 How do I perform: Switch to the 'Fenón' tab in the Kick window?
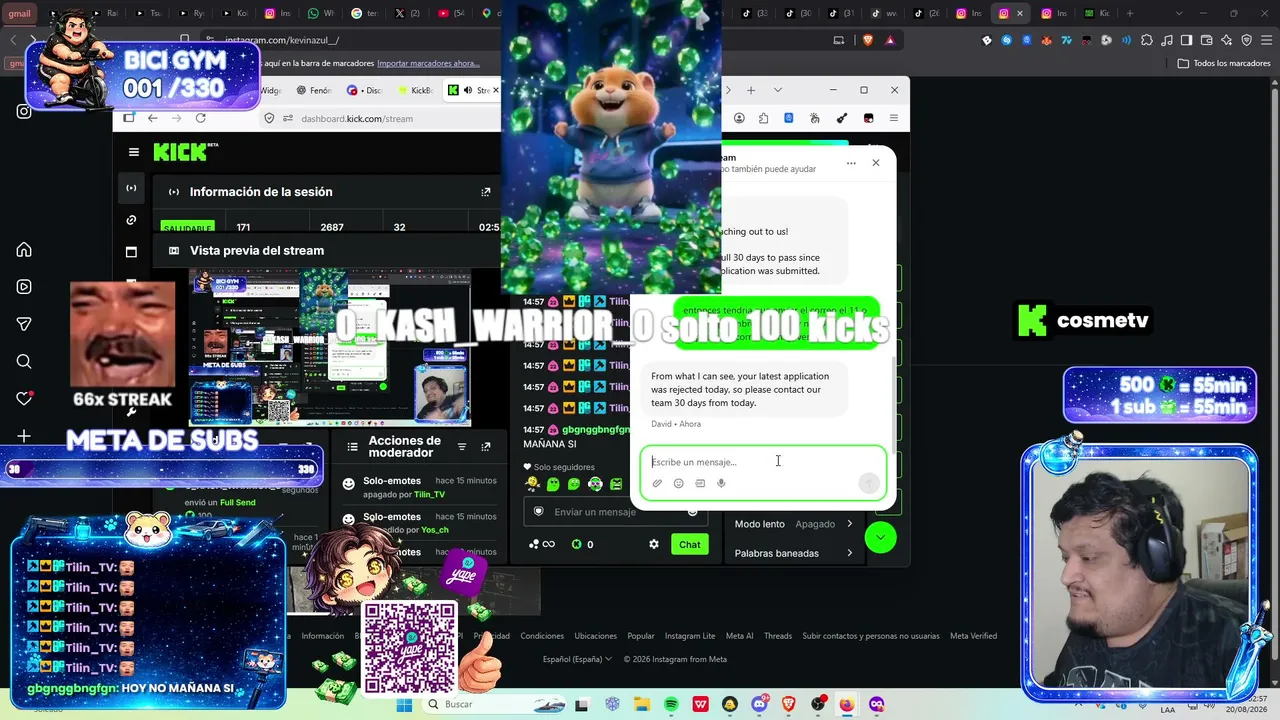point(313,90)
